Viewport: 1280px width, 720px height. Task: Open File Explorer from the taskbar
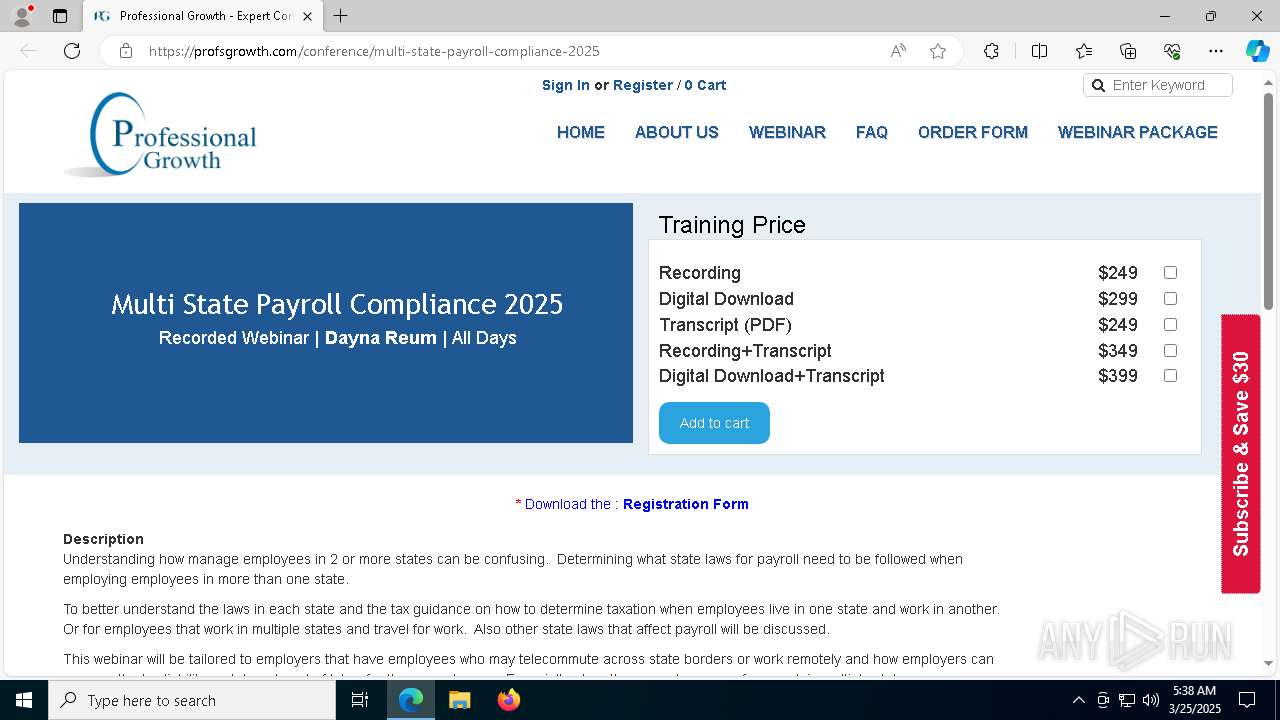tap(460, 700)
